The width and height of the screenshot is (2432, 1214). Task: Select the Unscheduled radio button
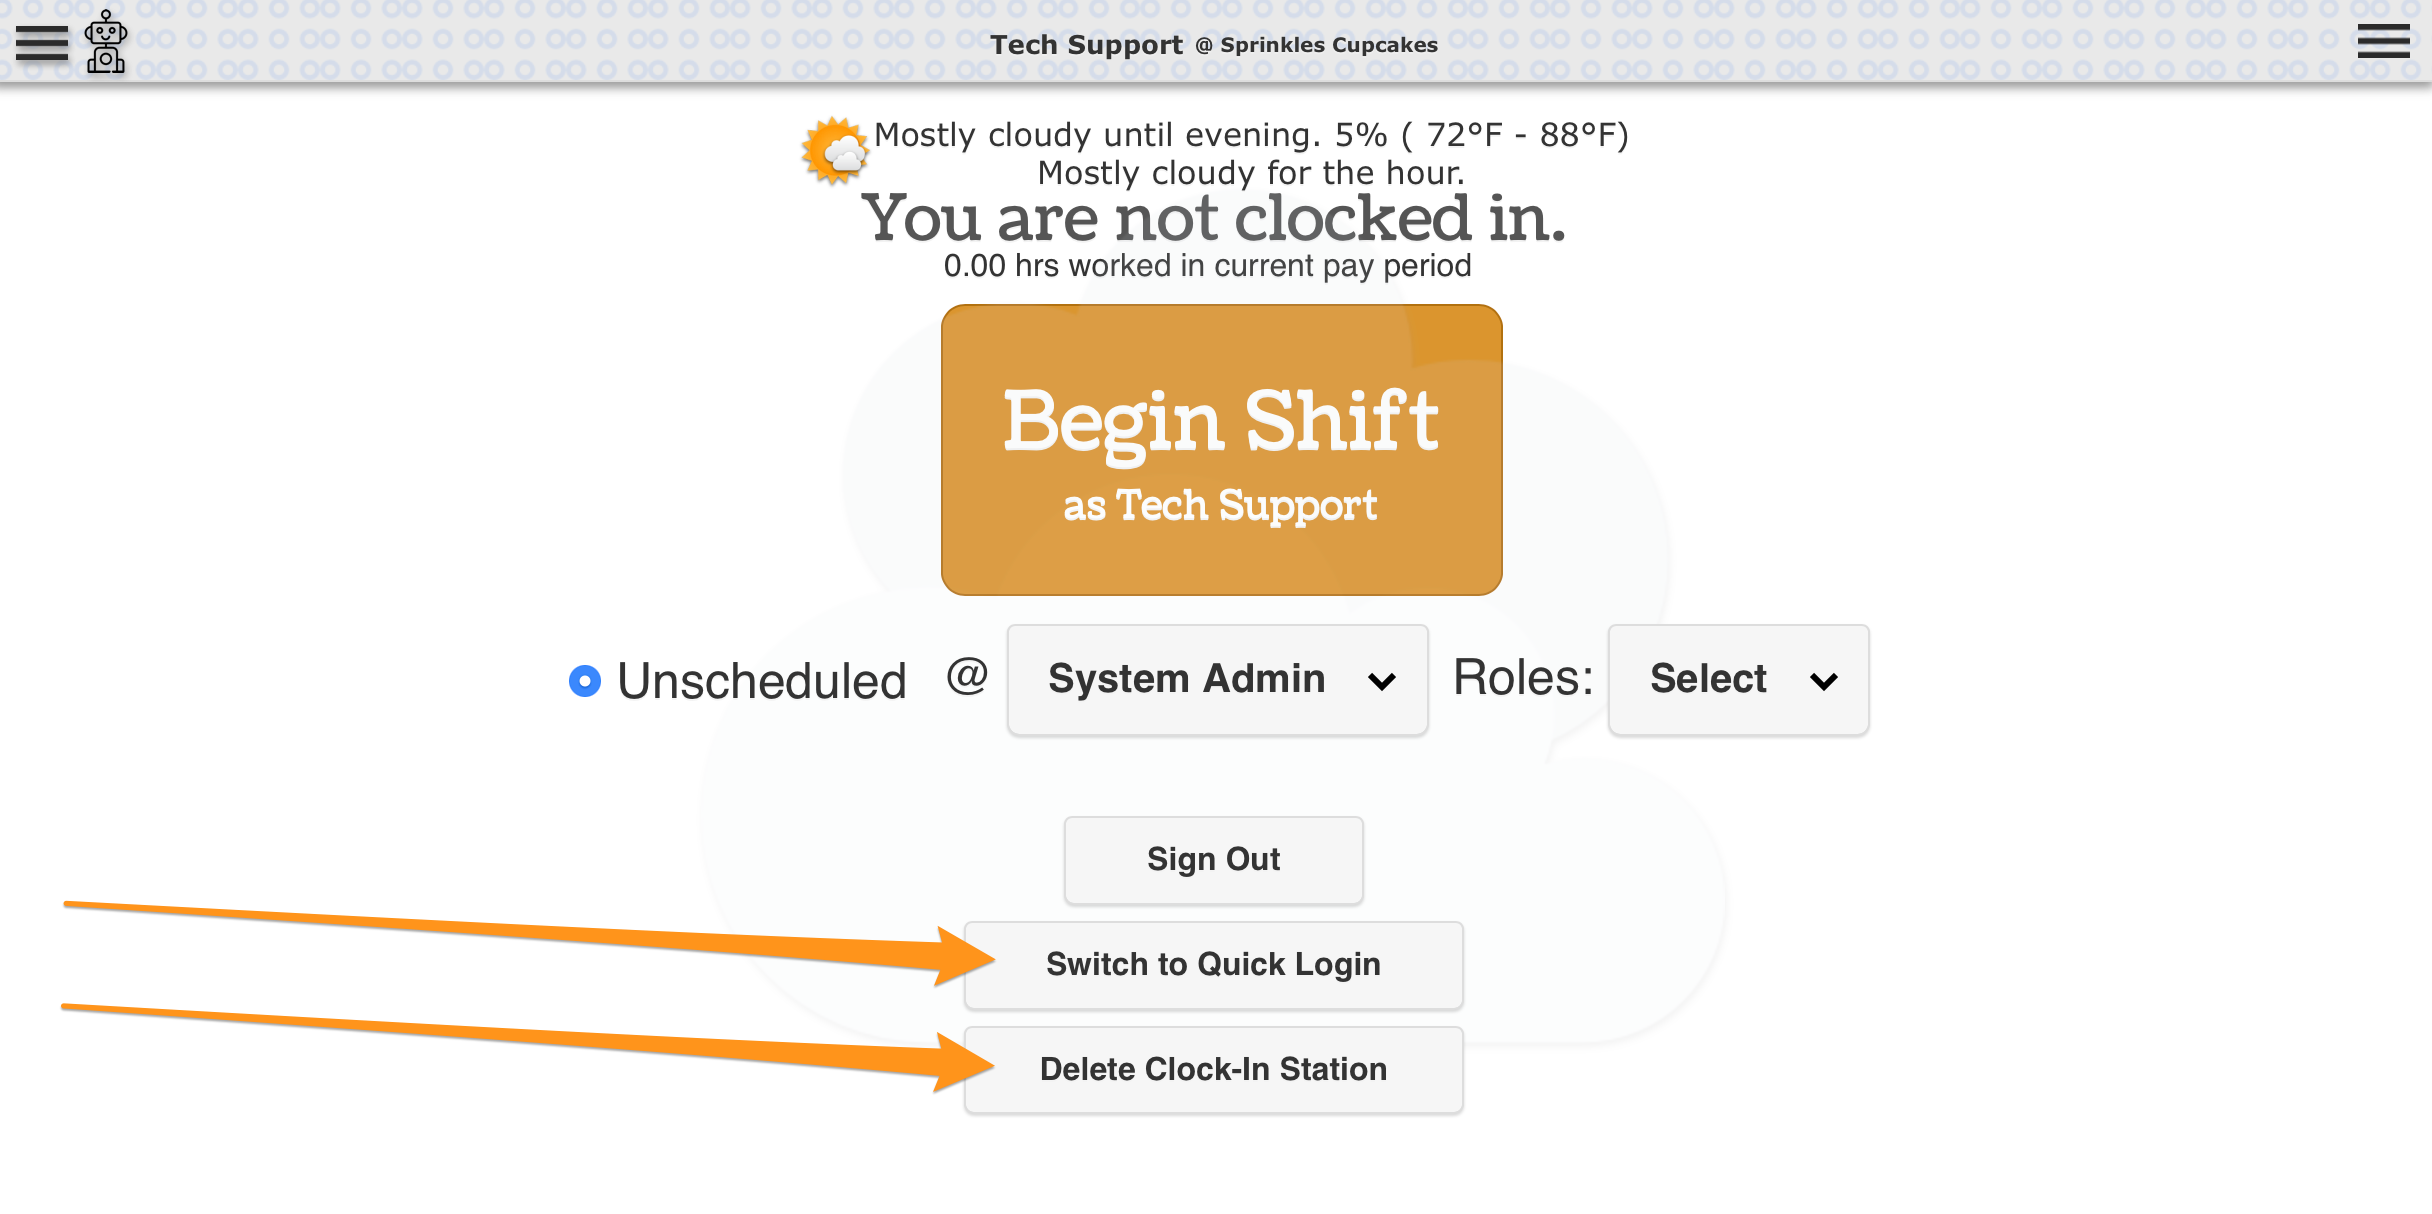tap(585, 681)
